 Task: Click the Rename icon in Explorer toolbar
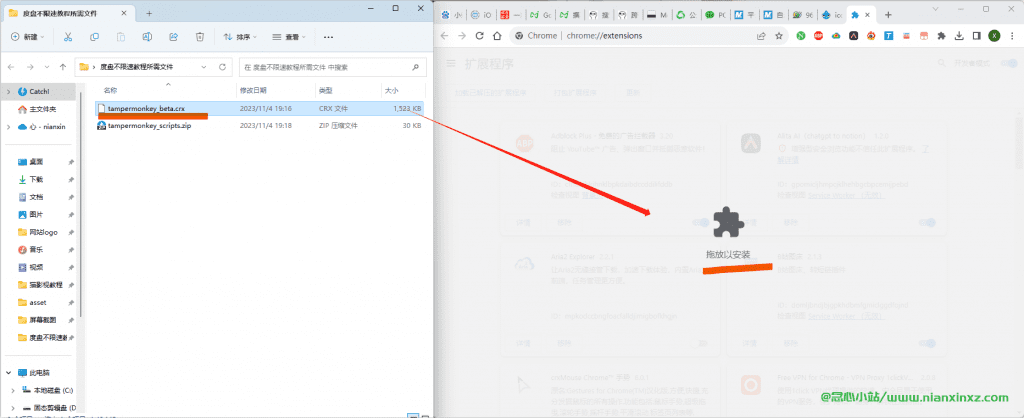pos(148,37)
